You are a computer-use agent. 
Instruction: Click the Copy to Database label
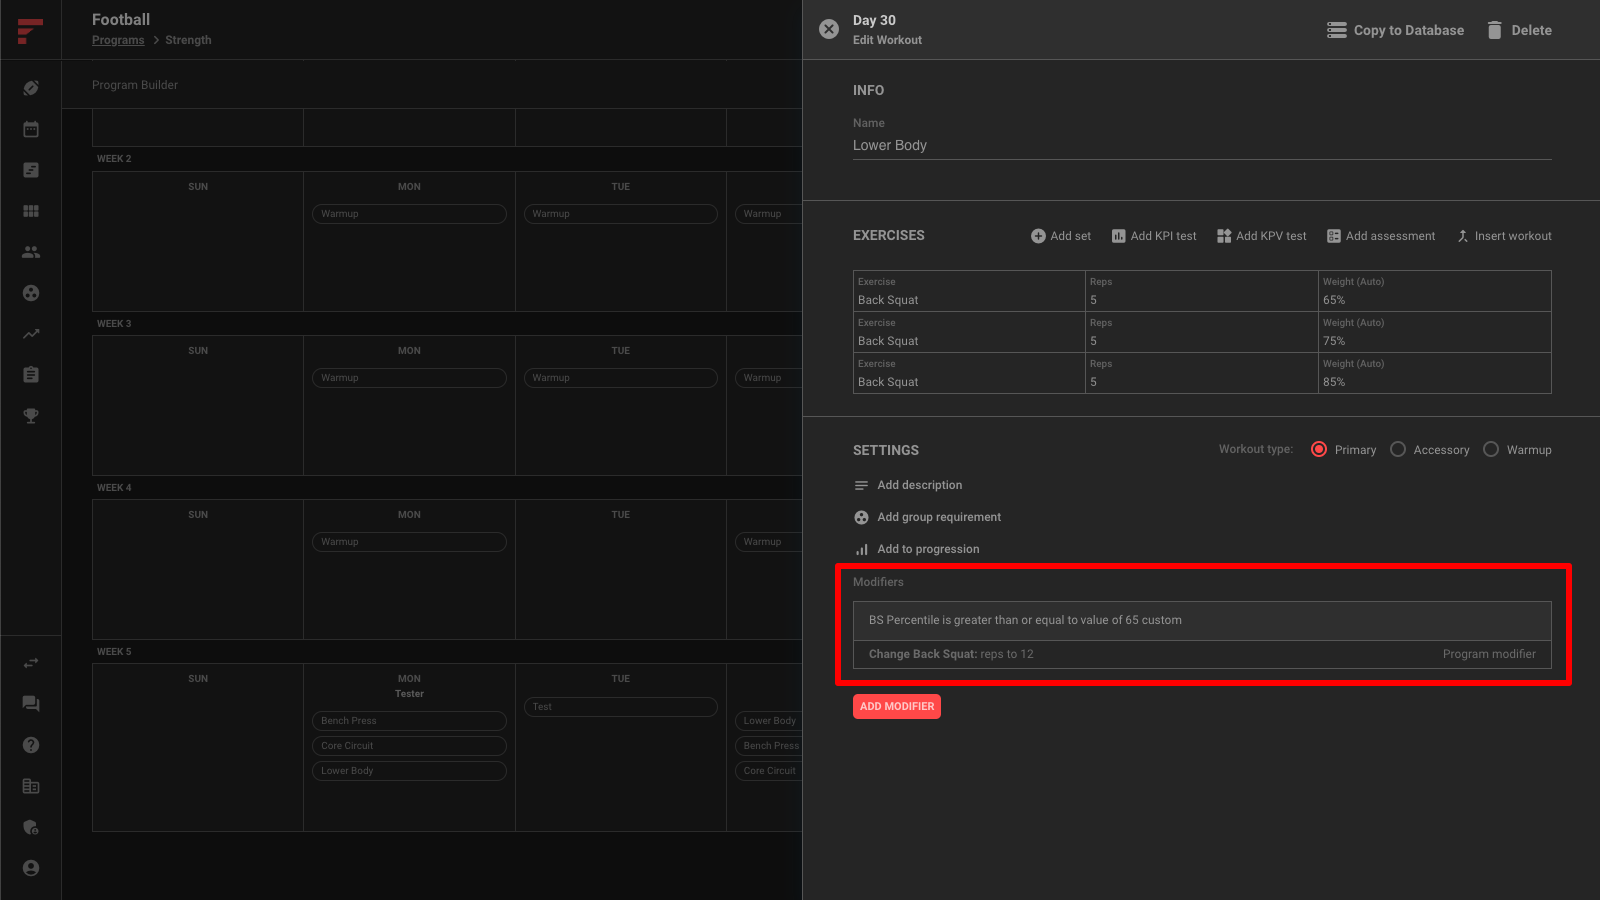(1408, 30)
